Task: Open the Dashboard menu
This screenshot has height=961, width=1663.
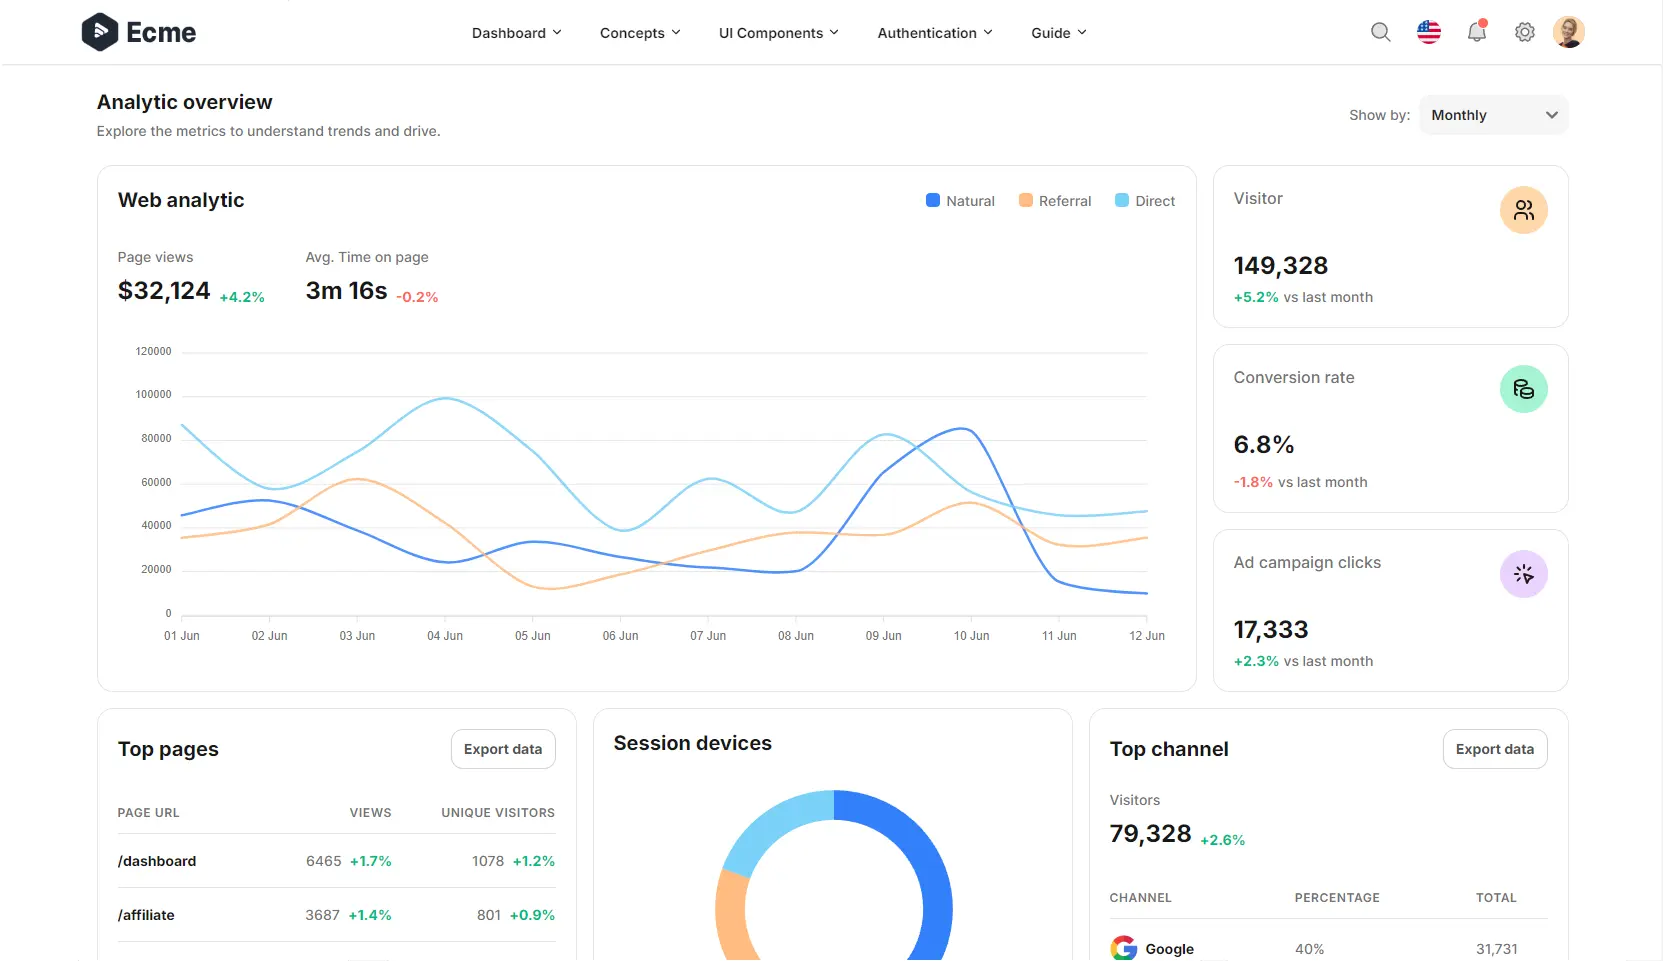Action: coord(516,32)
